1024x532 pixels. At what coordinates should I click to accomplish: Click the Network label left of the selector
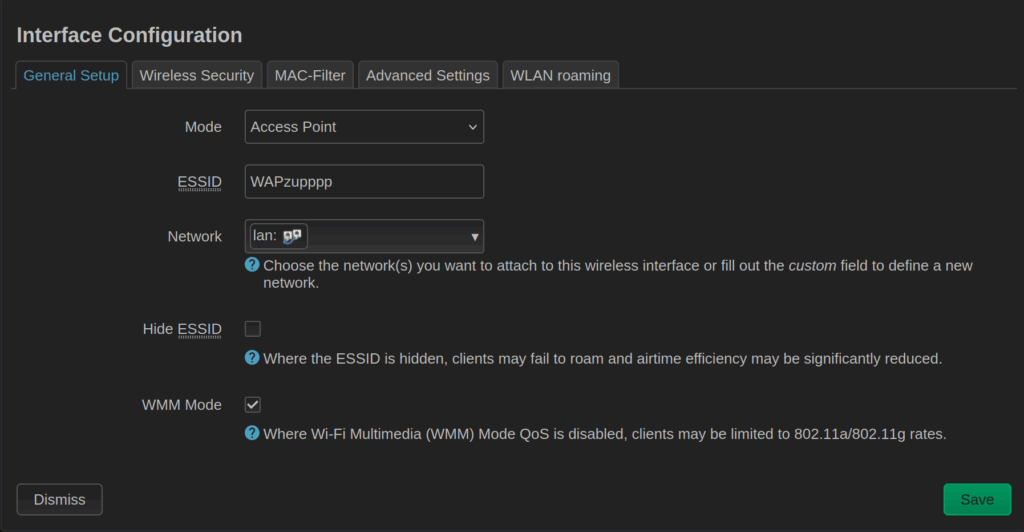194,237
